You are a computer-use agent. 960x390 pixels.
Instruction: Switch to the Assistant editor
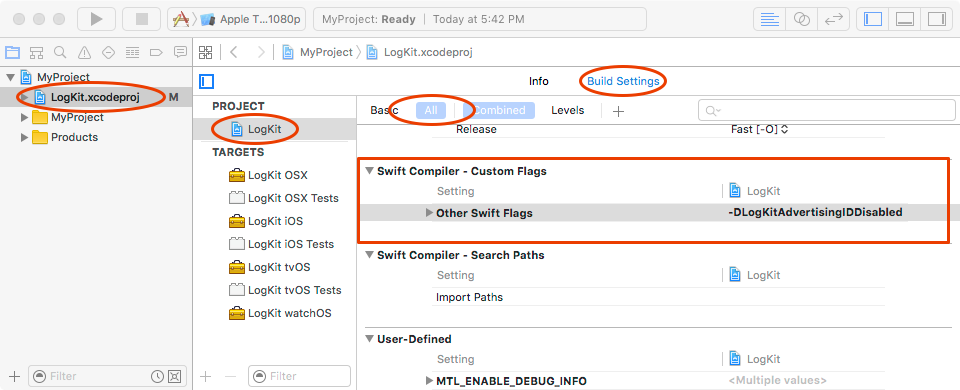801,19
